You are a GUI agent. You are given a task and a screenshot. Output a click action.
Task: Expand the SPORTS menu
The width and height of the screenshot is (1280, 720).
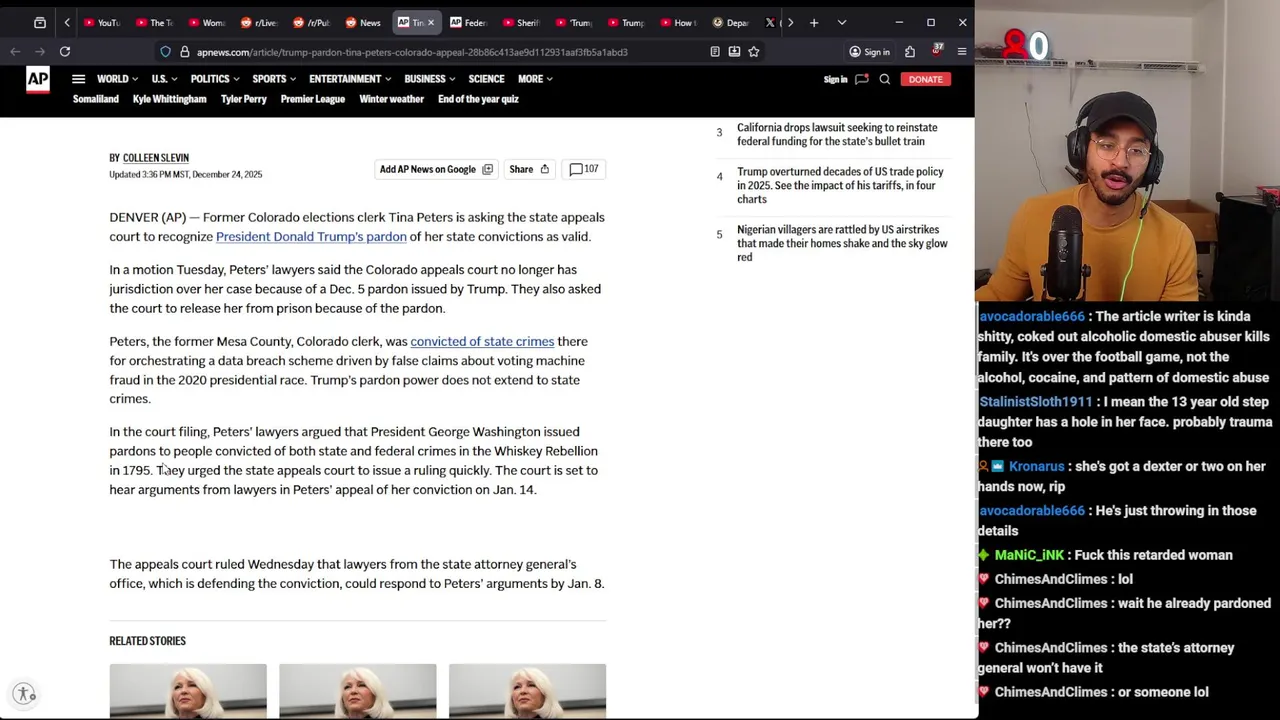274,79
